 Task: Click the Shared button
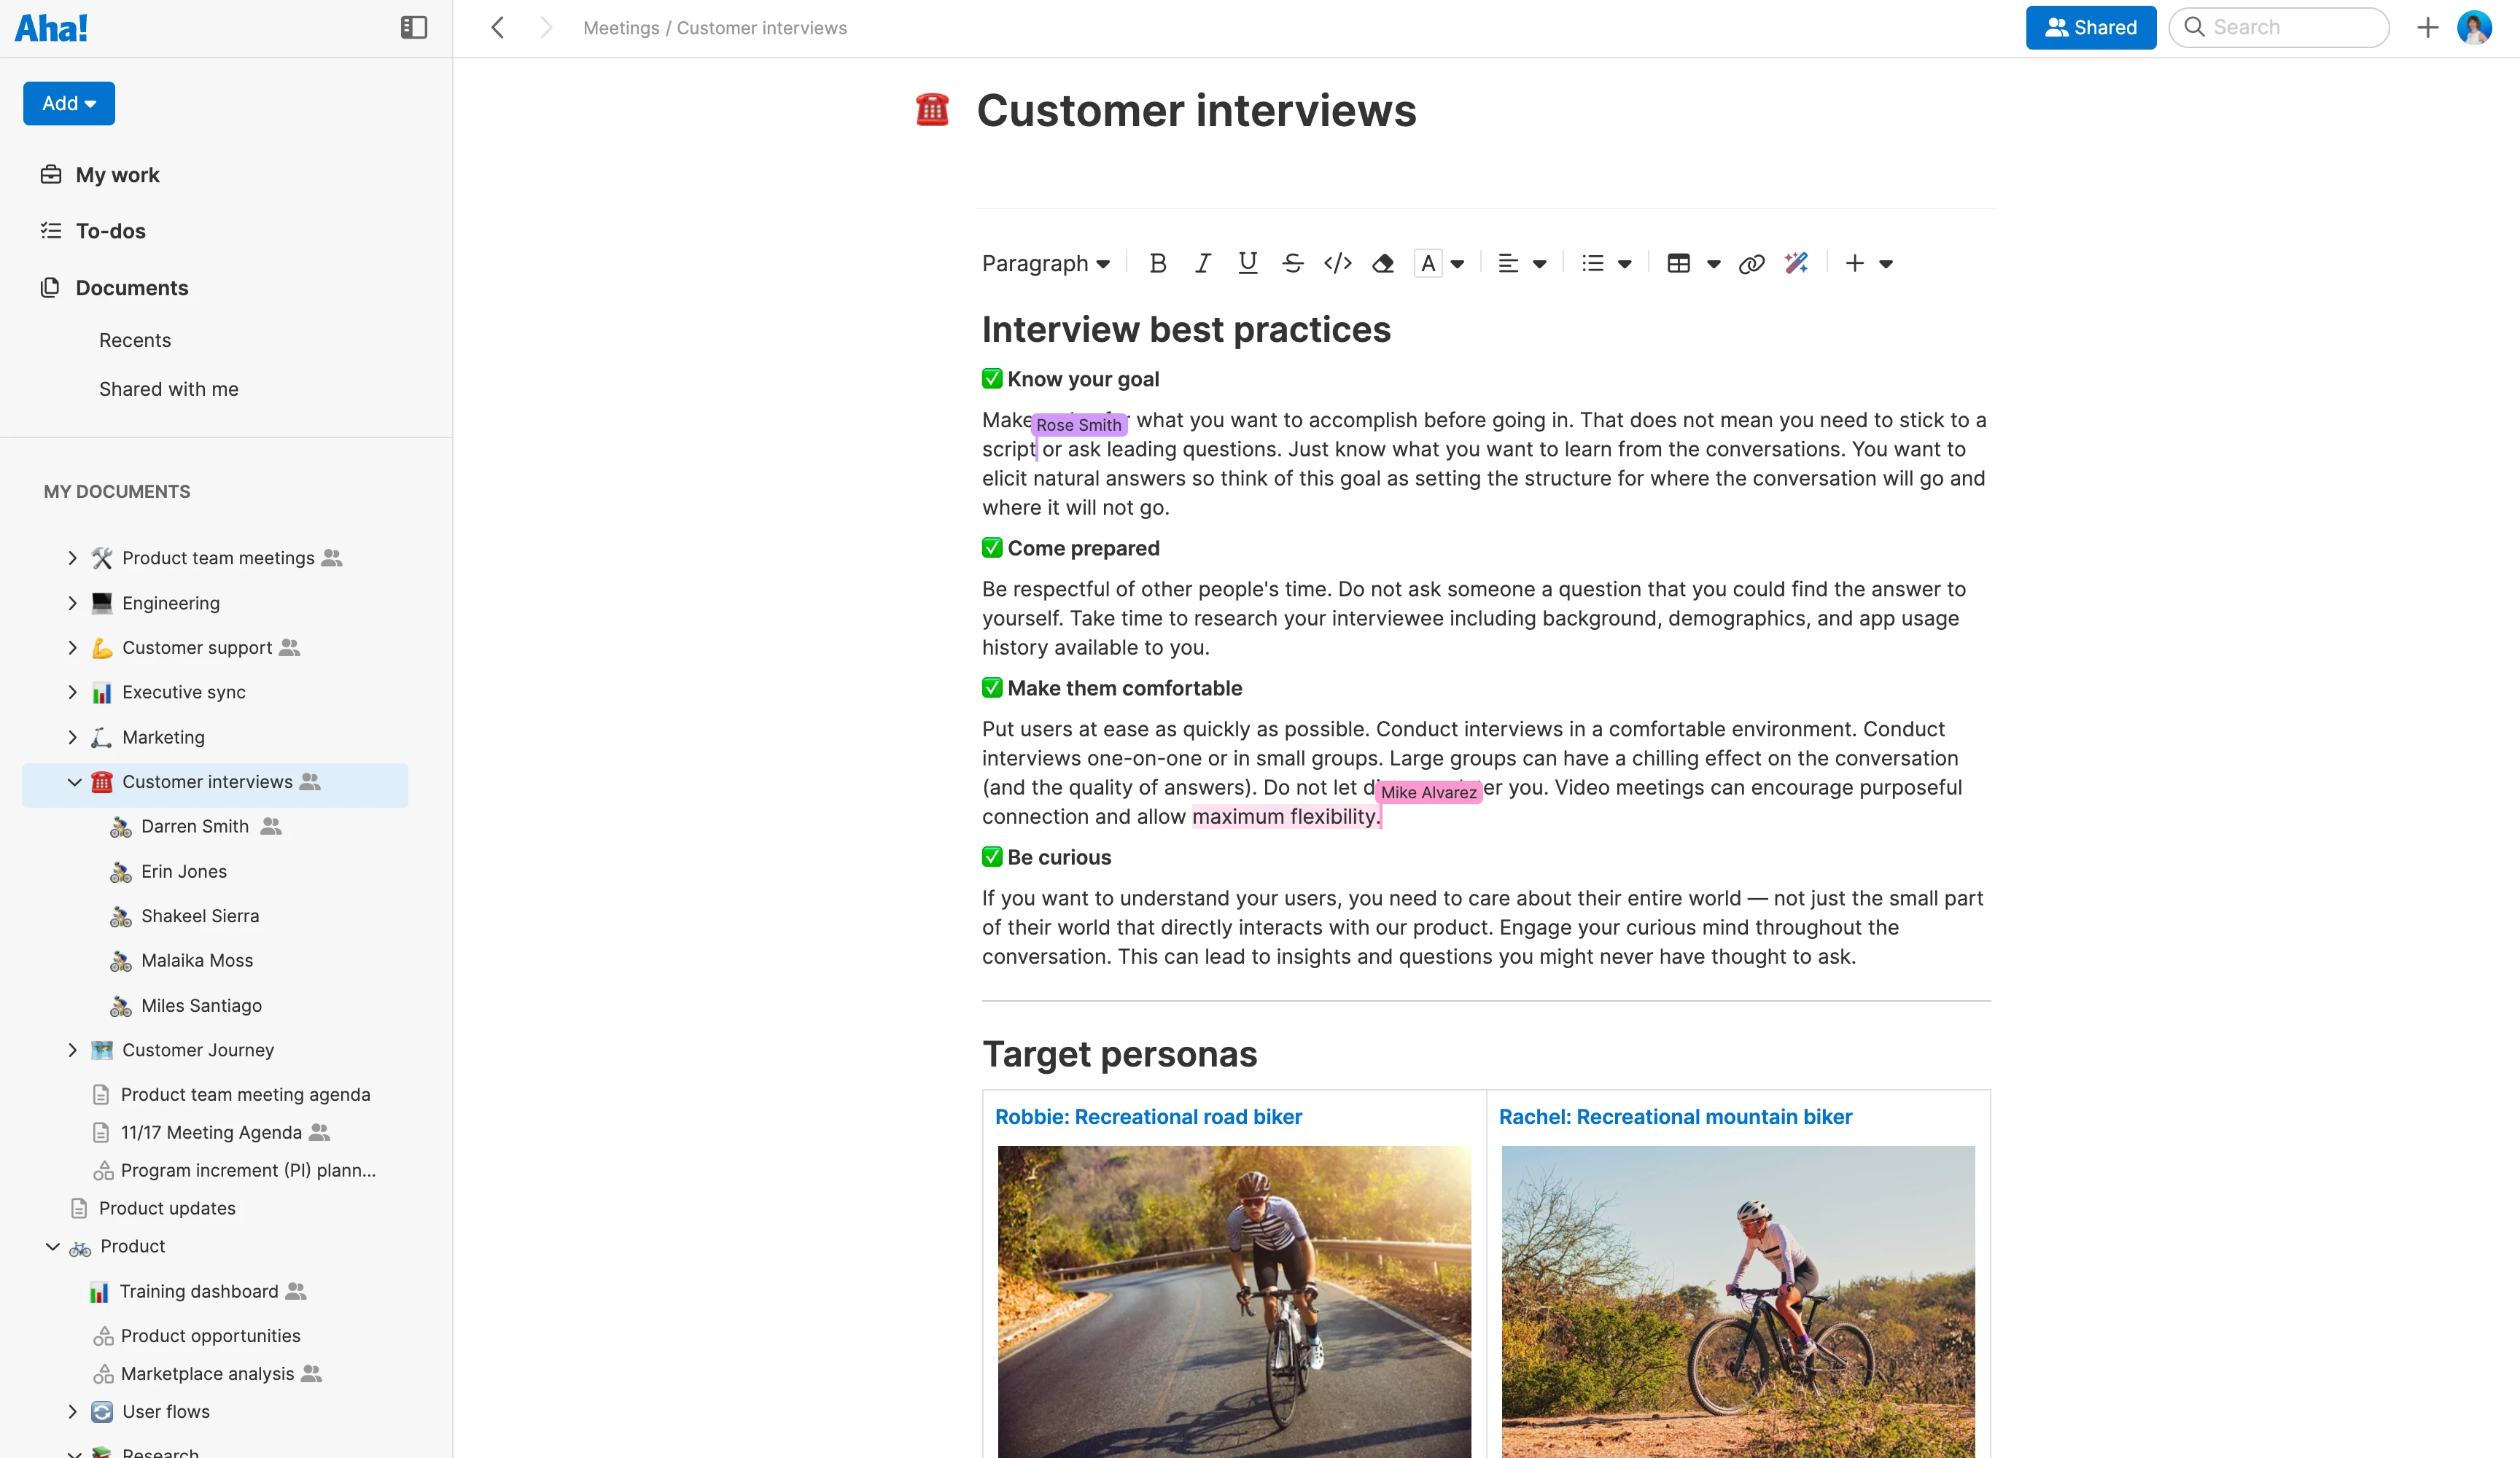(2090, 27)
